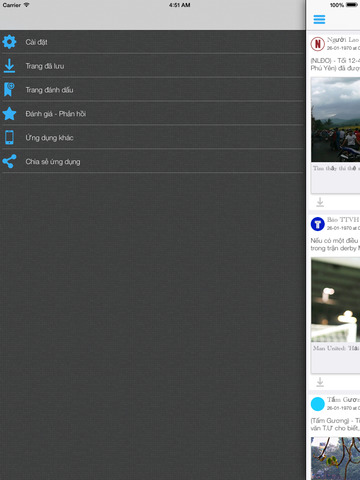This screenshot has width=360, height=480.
Task: Download the Báo TTVH article
Action: coord(320,382)
